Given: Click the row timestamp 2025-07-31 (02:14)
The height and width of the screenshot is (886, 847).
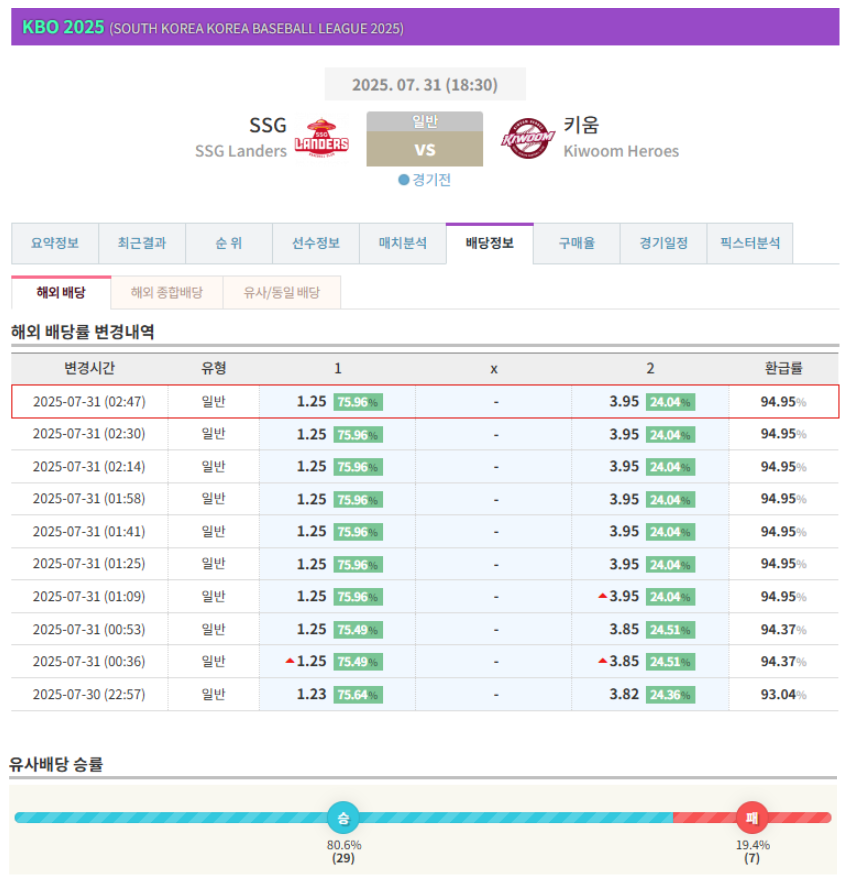Looking at the screenshot, I should tap(89, 467).
